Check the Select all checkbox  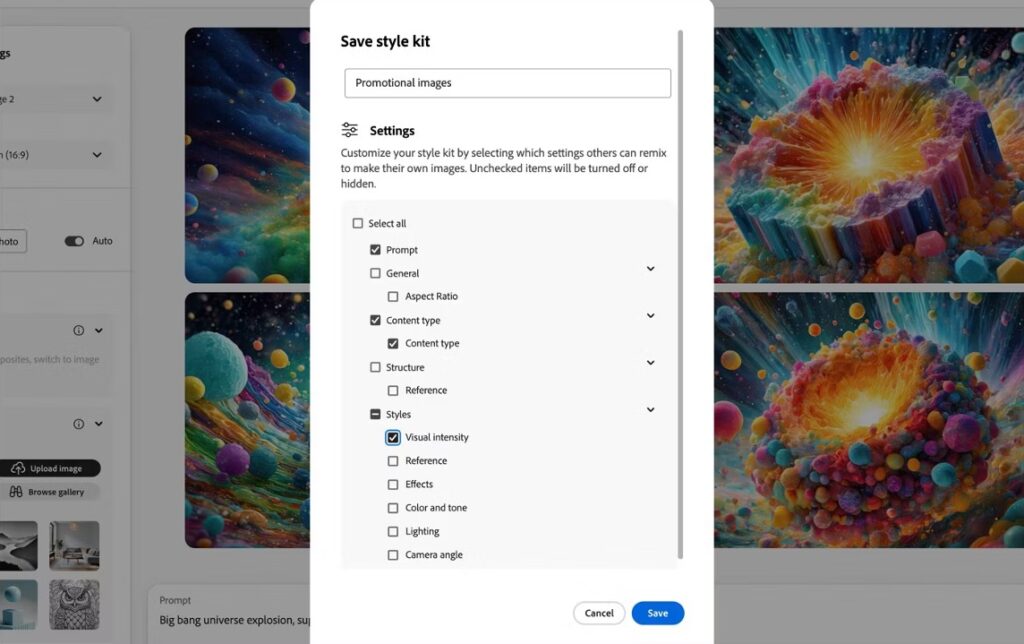[358, 223]
